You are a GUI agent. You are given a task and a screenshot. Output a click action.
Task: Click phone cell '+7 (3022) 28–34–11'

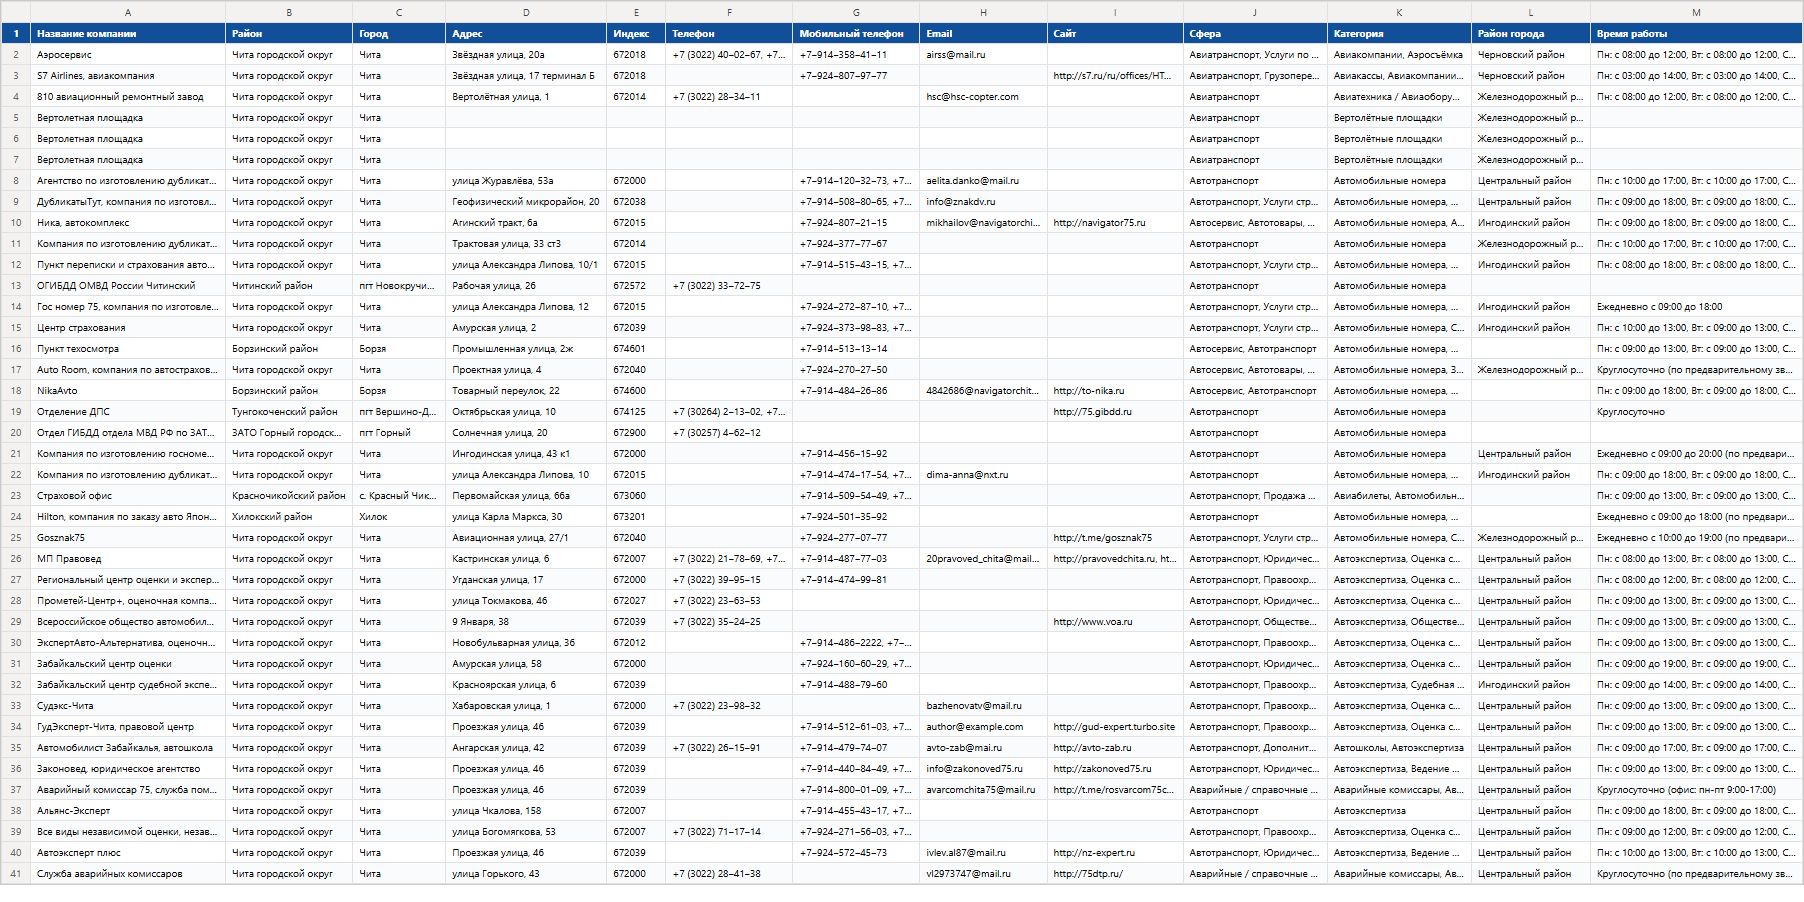coord(729,96)
